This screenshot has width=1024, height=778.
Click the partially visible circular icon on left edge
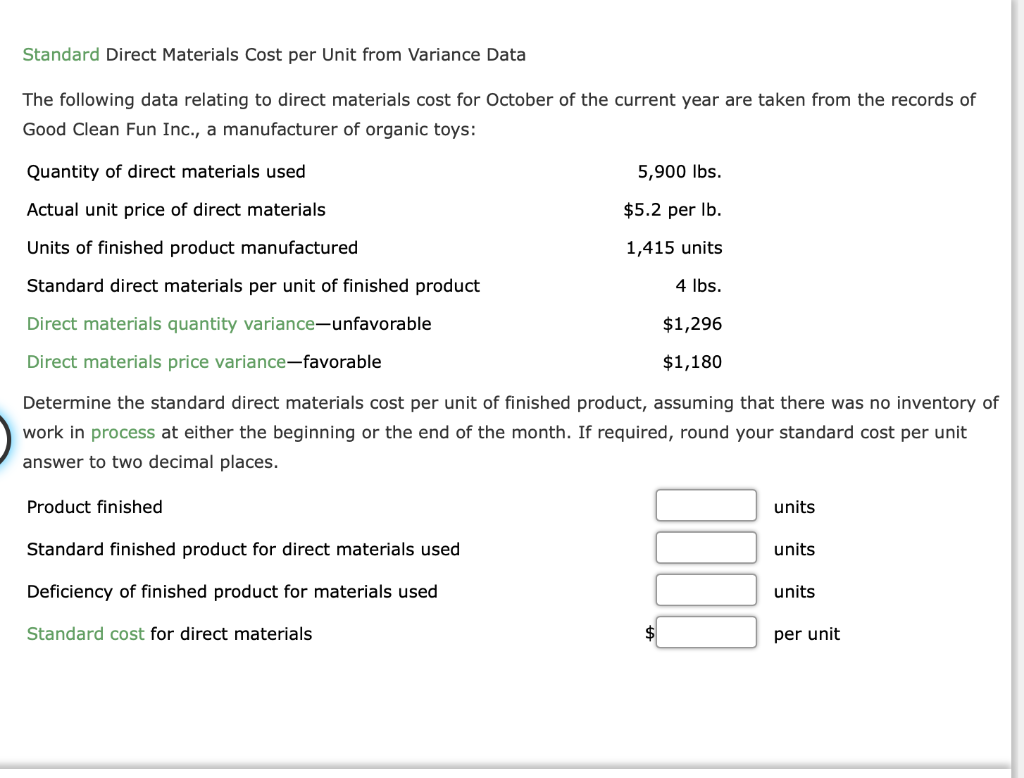pos(4,435)
